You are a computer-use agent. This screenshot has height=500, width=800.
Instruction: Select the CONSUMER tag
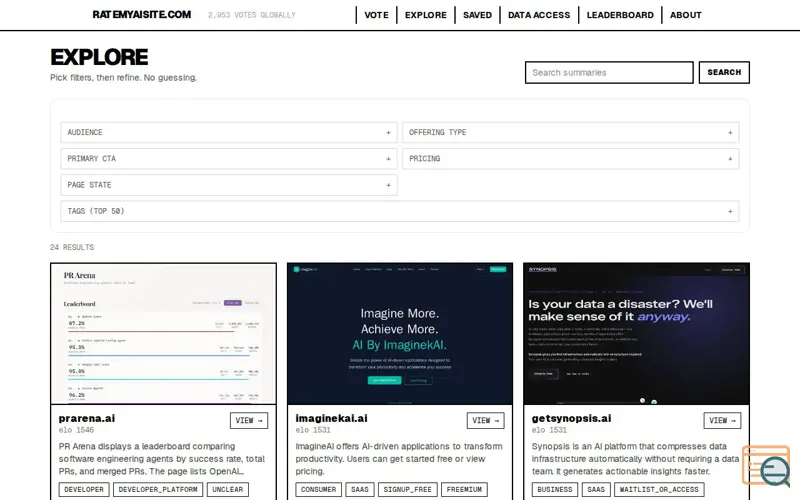tap(318, 489)
